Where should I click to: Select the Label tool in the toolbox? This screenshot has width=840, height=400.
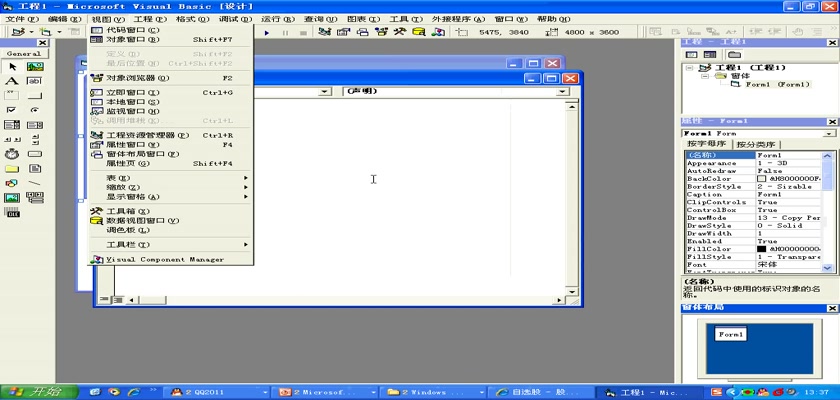(x=12, y=81)
